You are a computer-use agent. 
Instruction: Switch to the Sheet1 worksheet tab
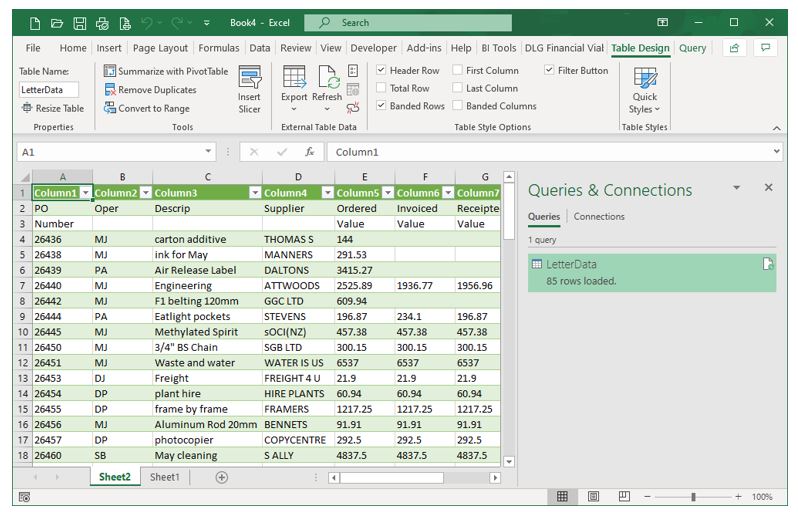(165, 478)
